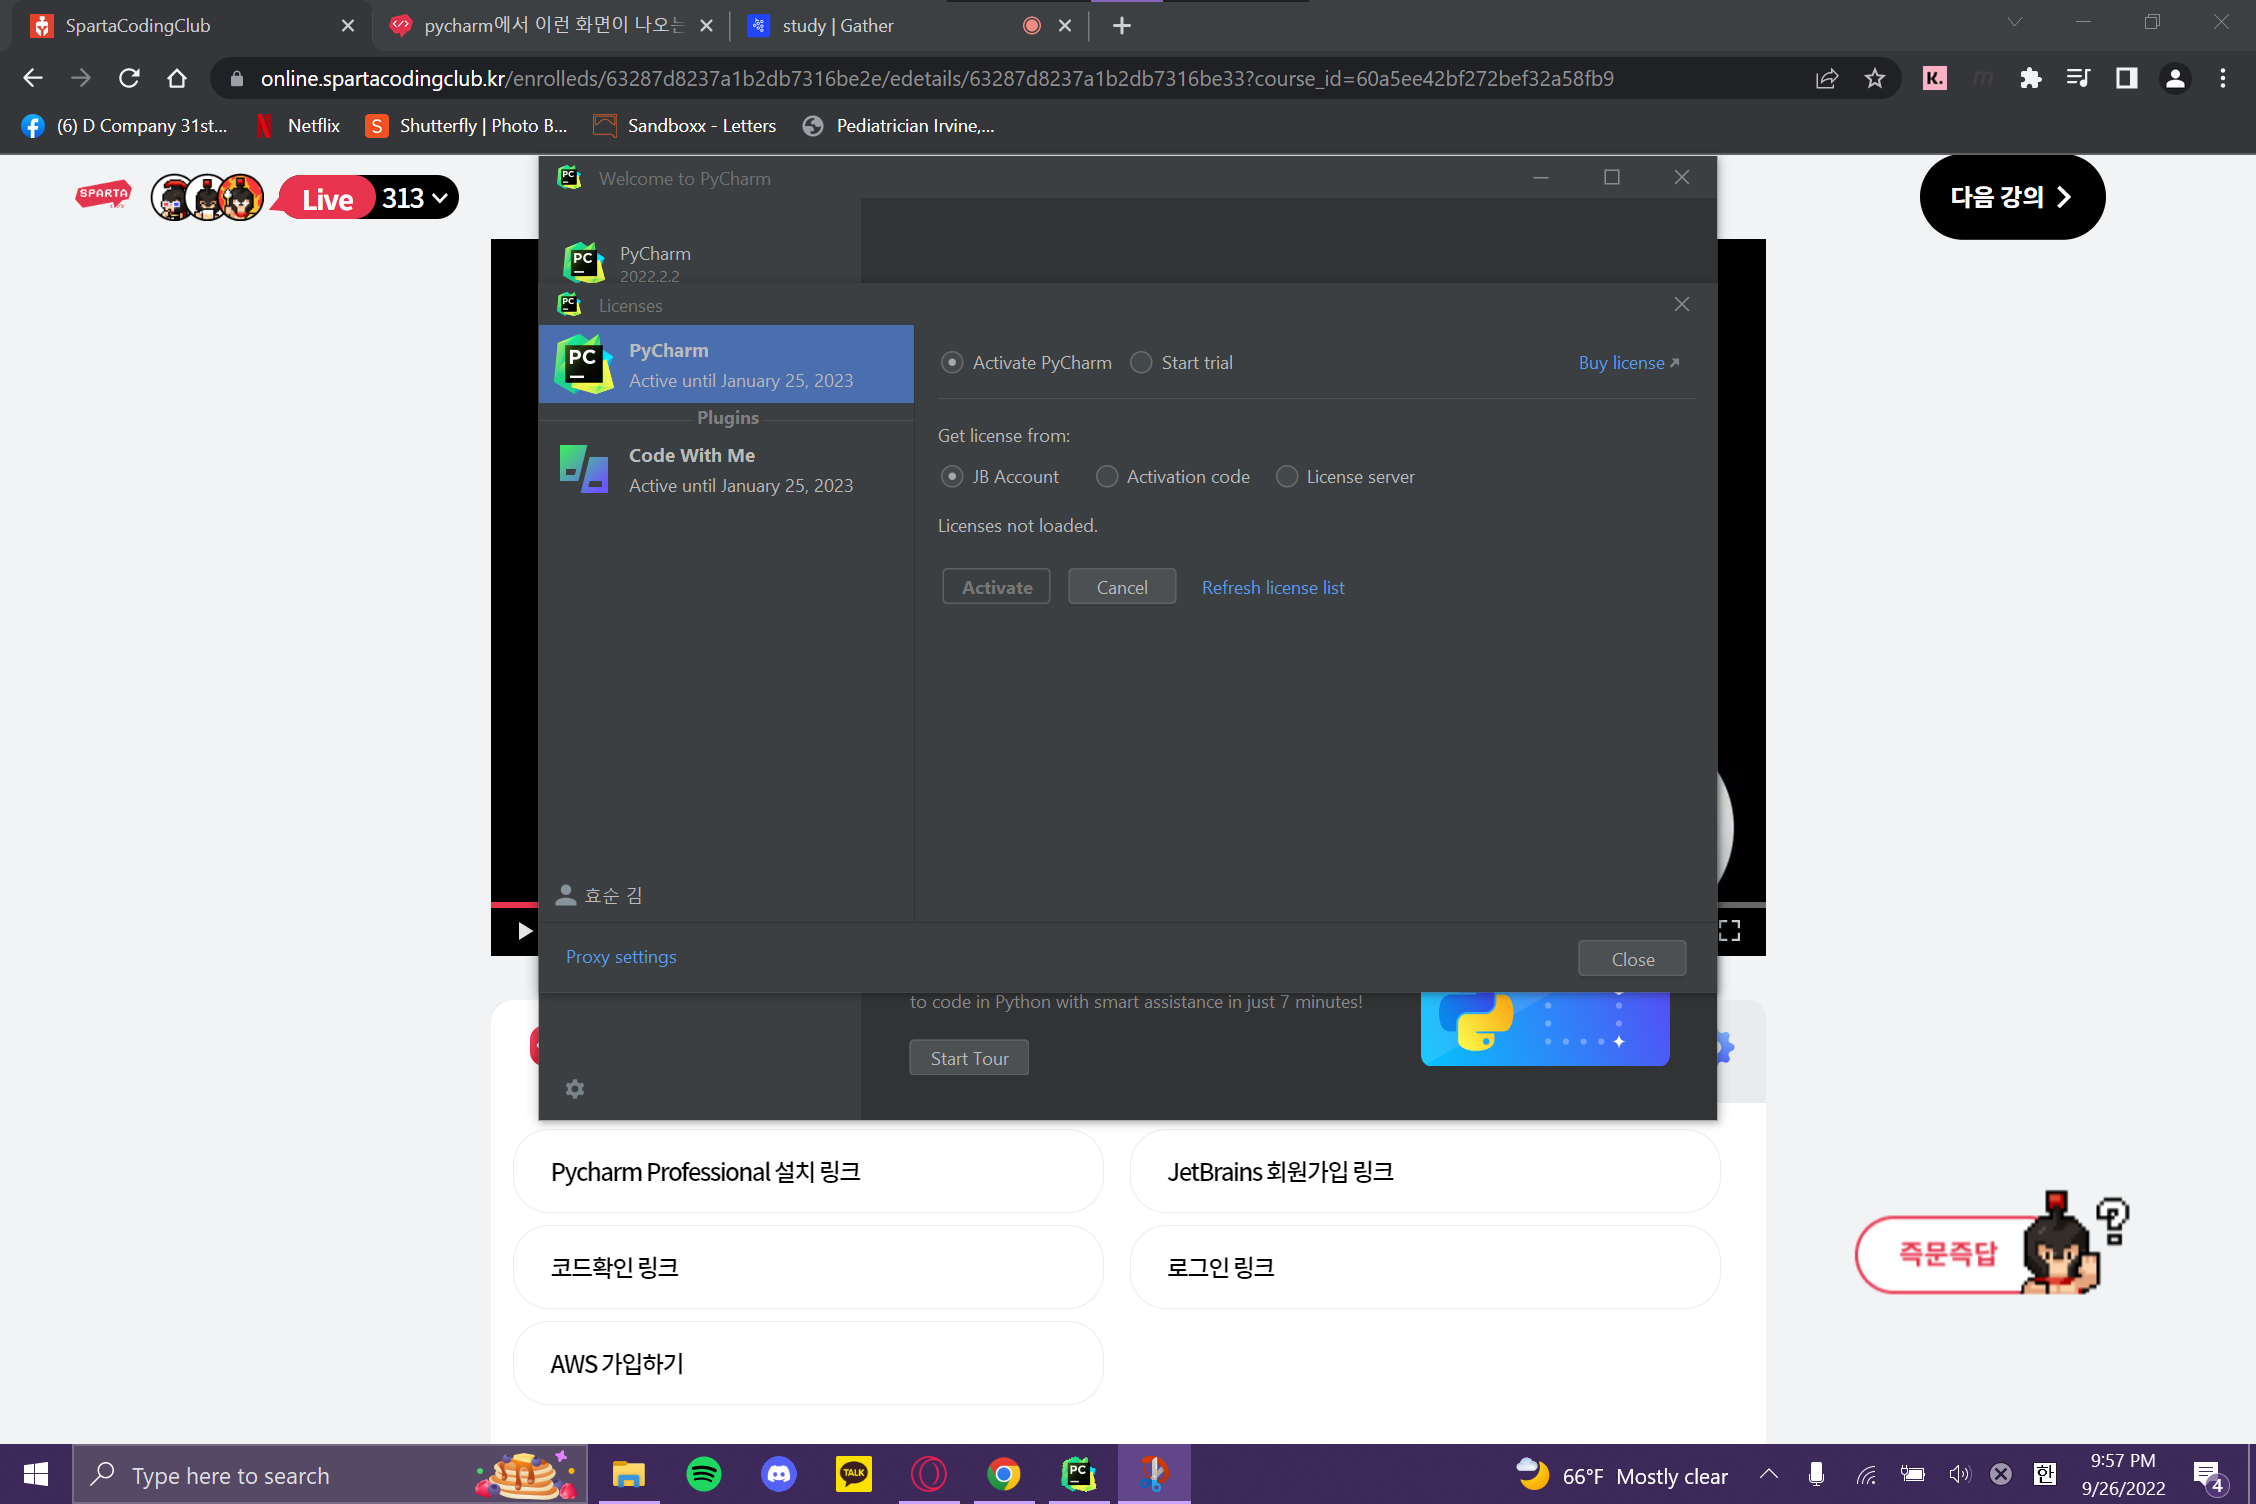Open the AWS 가입하기 card
2256x1504 pixels.
[808, 1364]
